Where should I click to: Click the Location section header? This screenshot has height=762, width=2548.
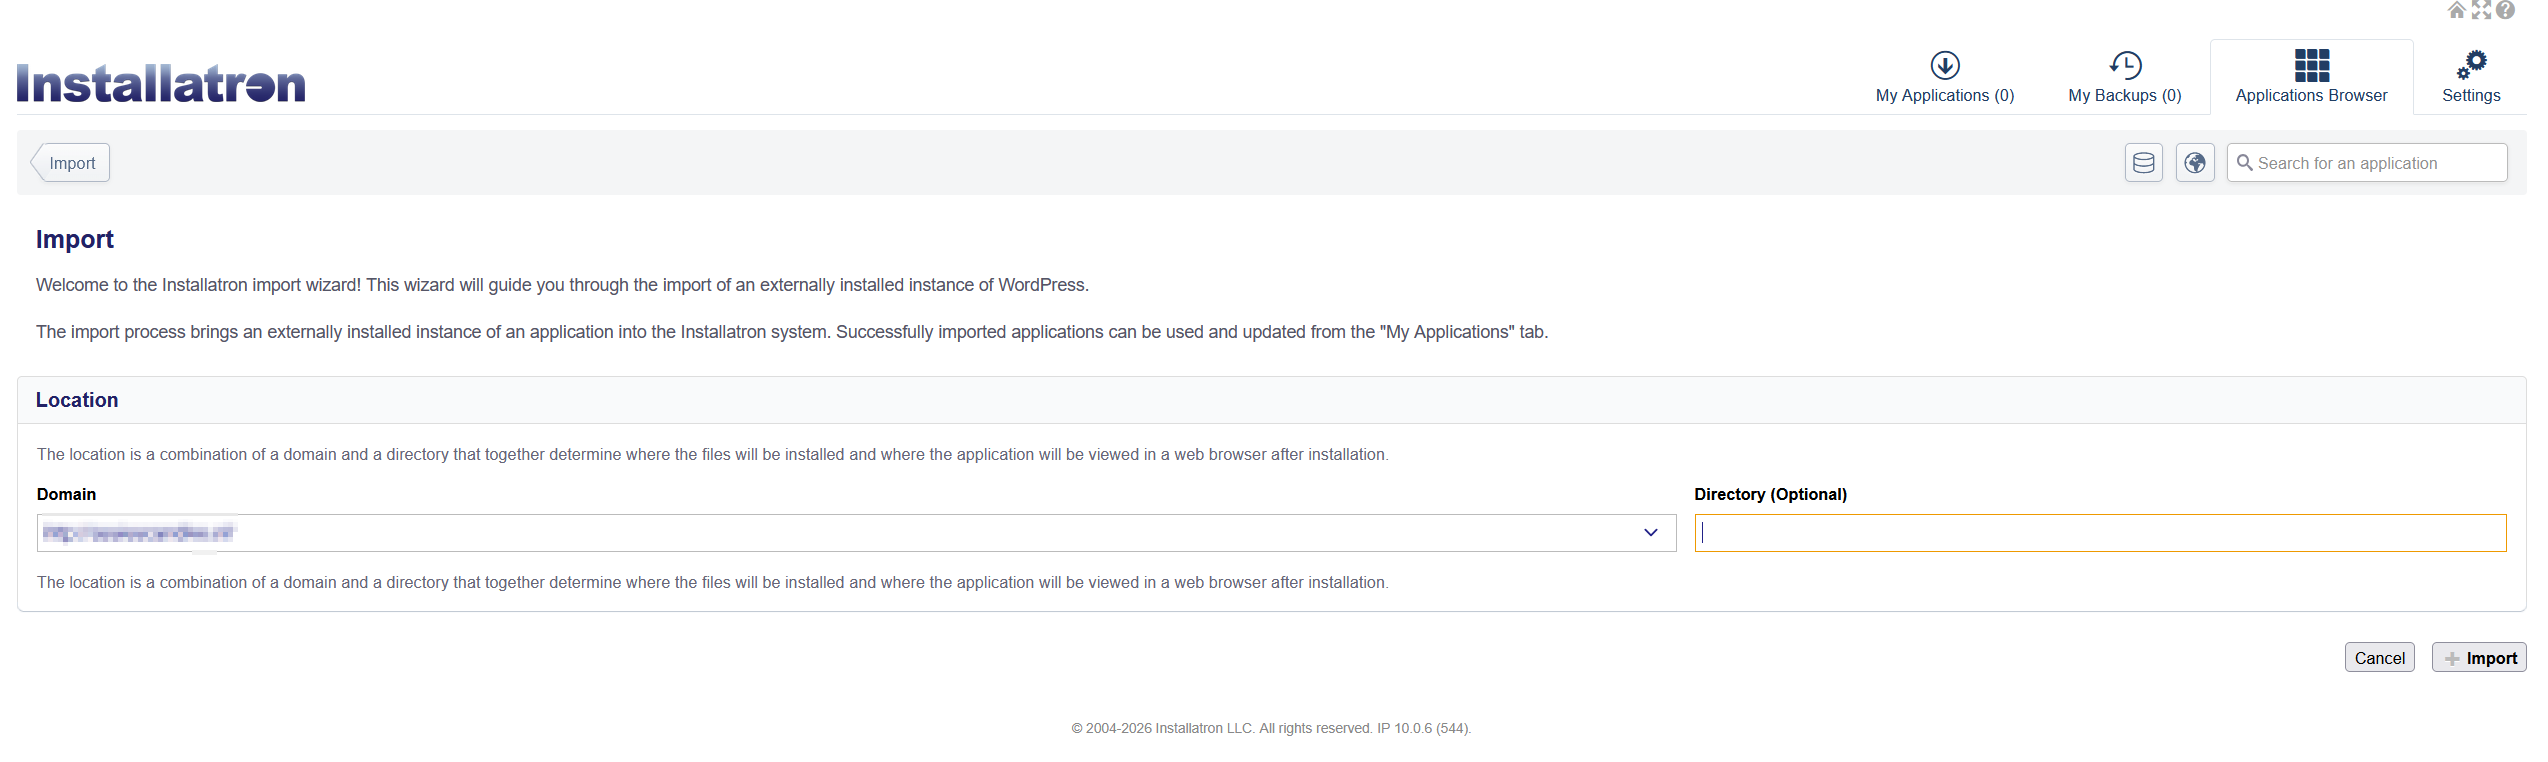click(77, 400)
